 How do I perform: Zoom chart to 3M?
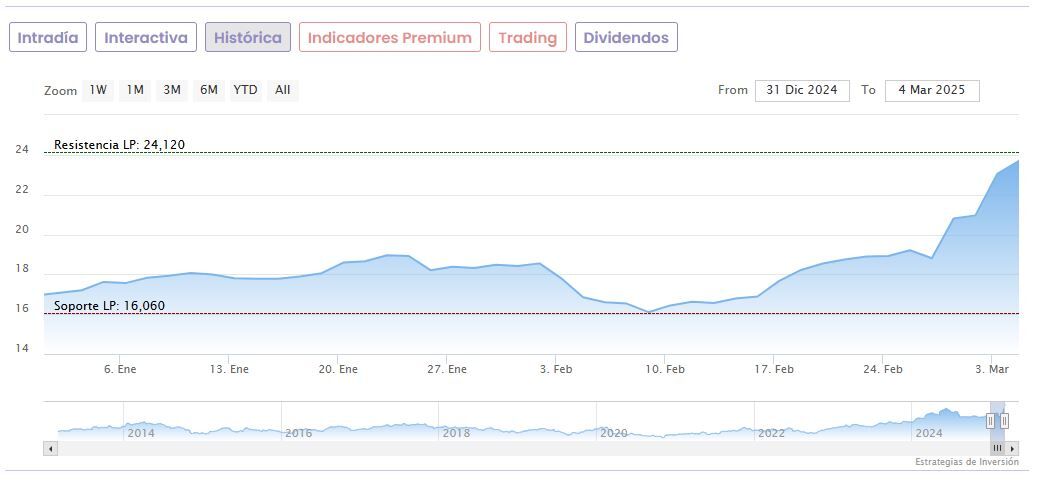point(172,90)
